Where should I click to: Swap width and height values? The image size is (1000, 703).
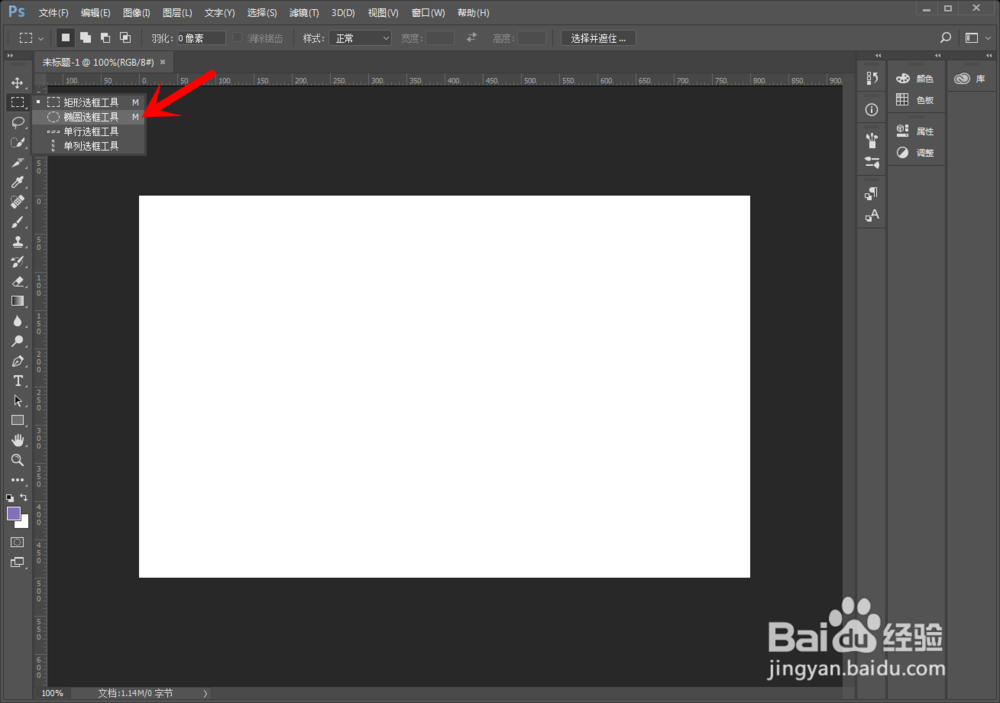[x=471, y=38]
